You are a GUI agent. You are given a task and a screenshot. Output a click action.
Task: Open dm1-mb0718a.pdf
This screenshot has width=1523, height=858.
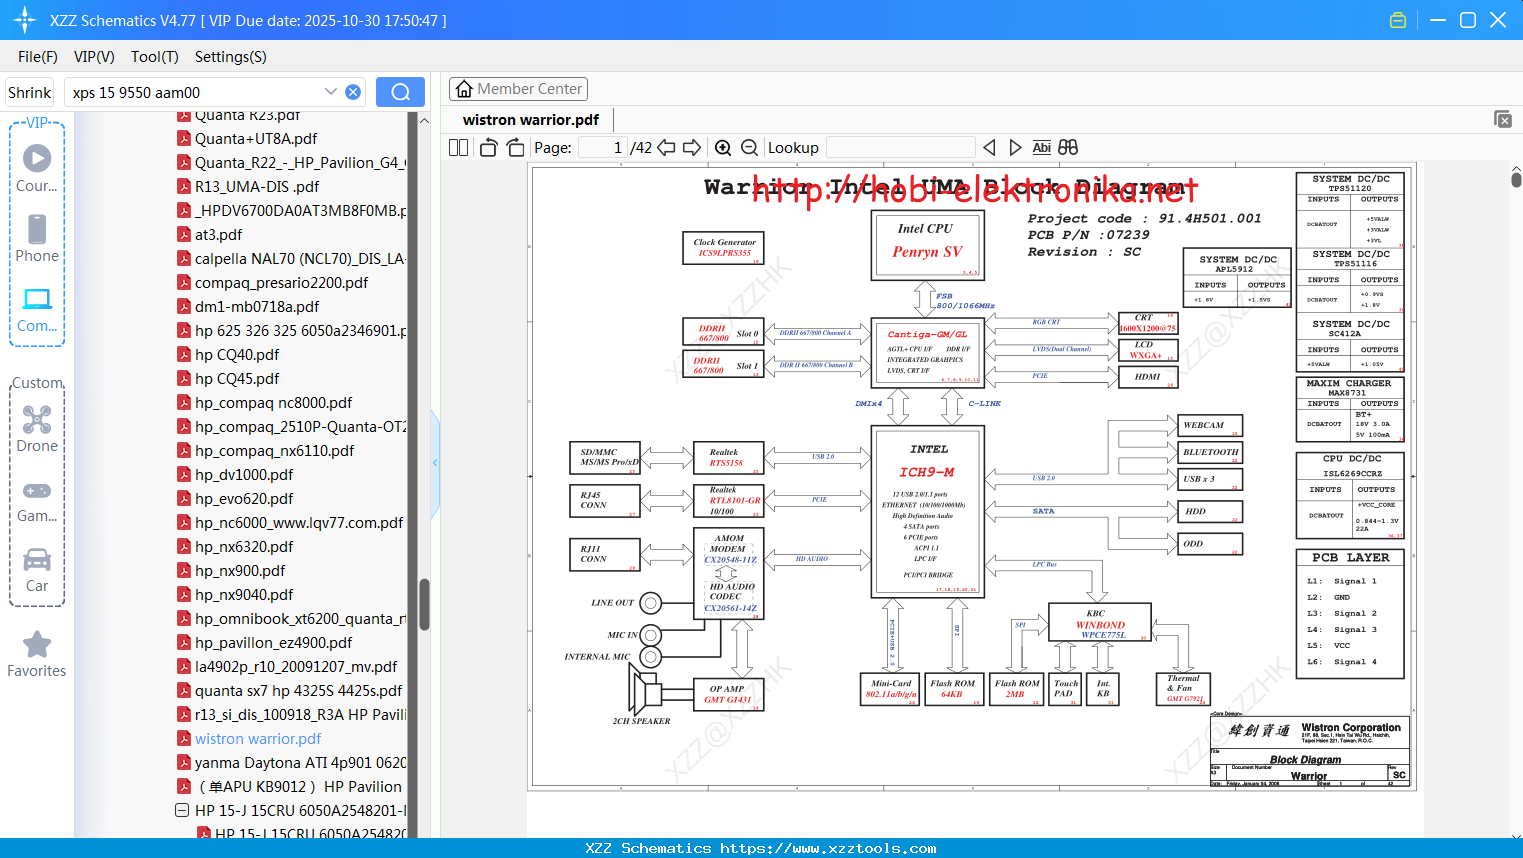[x=257, y=307]
